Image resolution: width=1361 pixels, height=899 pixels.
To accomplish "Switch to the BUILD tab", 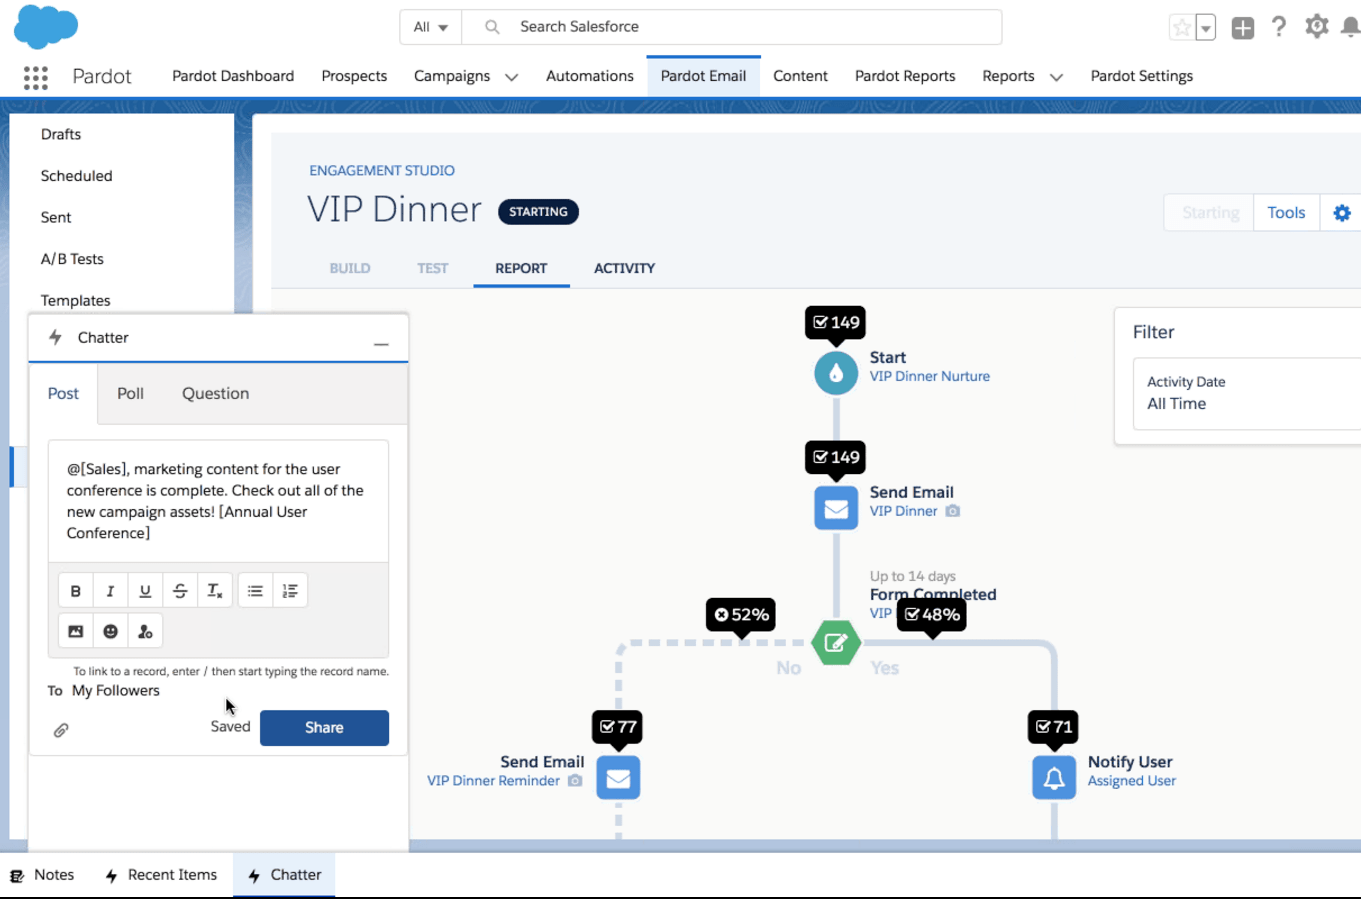I will tap(350, 268).
